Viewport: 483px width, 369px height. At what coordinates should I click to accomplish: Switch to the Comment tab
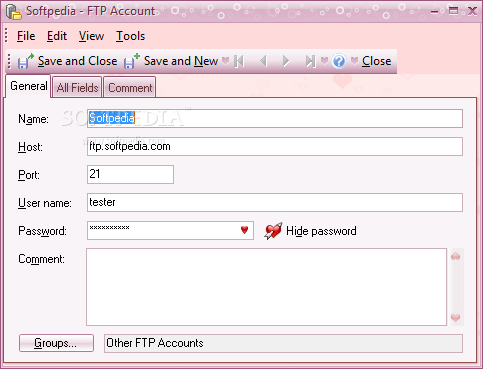[x=130, y=88]
